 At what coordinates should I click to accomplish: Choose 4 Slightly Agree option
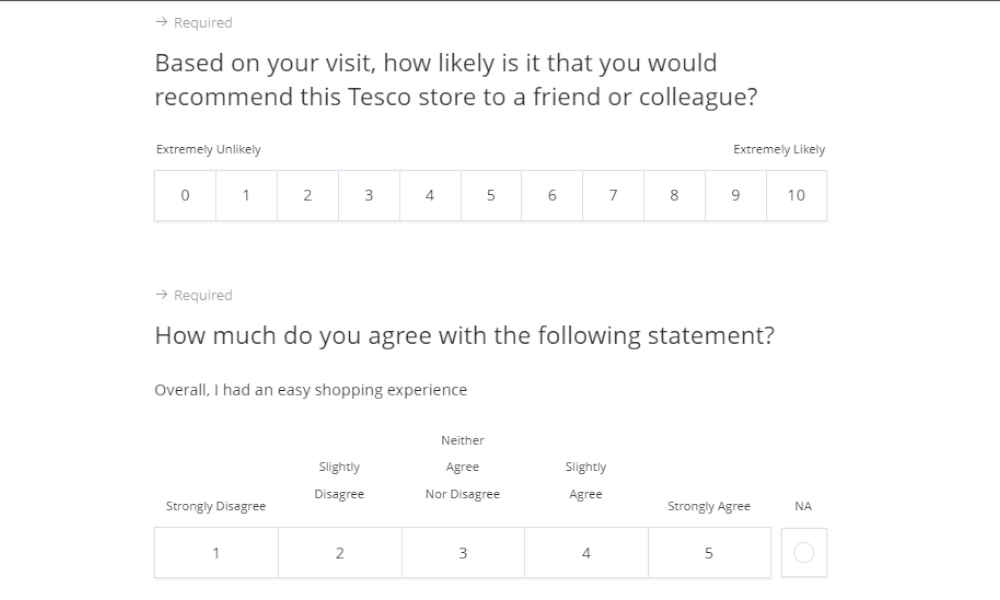[586, 553]
